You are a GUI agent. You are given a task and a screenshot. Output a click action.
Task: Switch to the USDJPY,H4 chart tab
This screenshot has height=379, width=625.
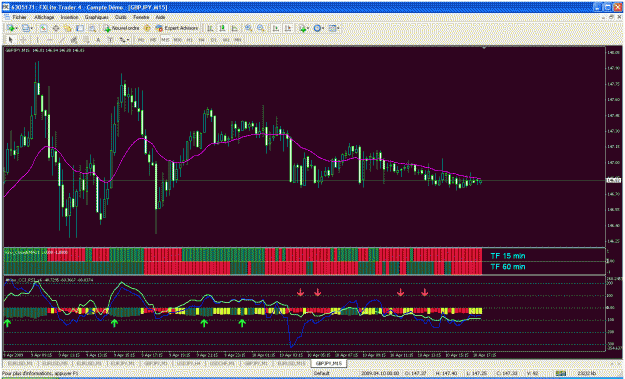pos(189,363)
